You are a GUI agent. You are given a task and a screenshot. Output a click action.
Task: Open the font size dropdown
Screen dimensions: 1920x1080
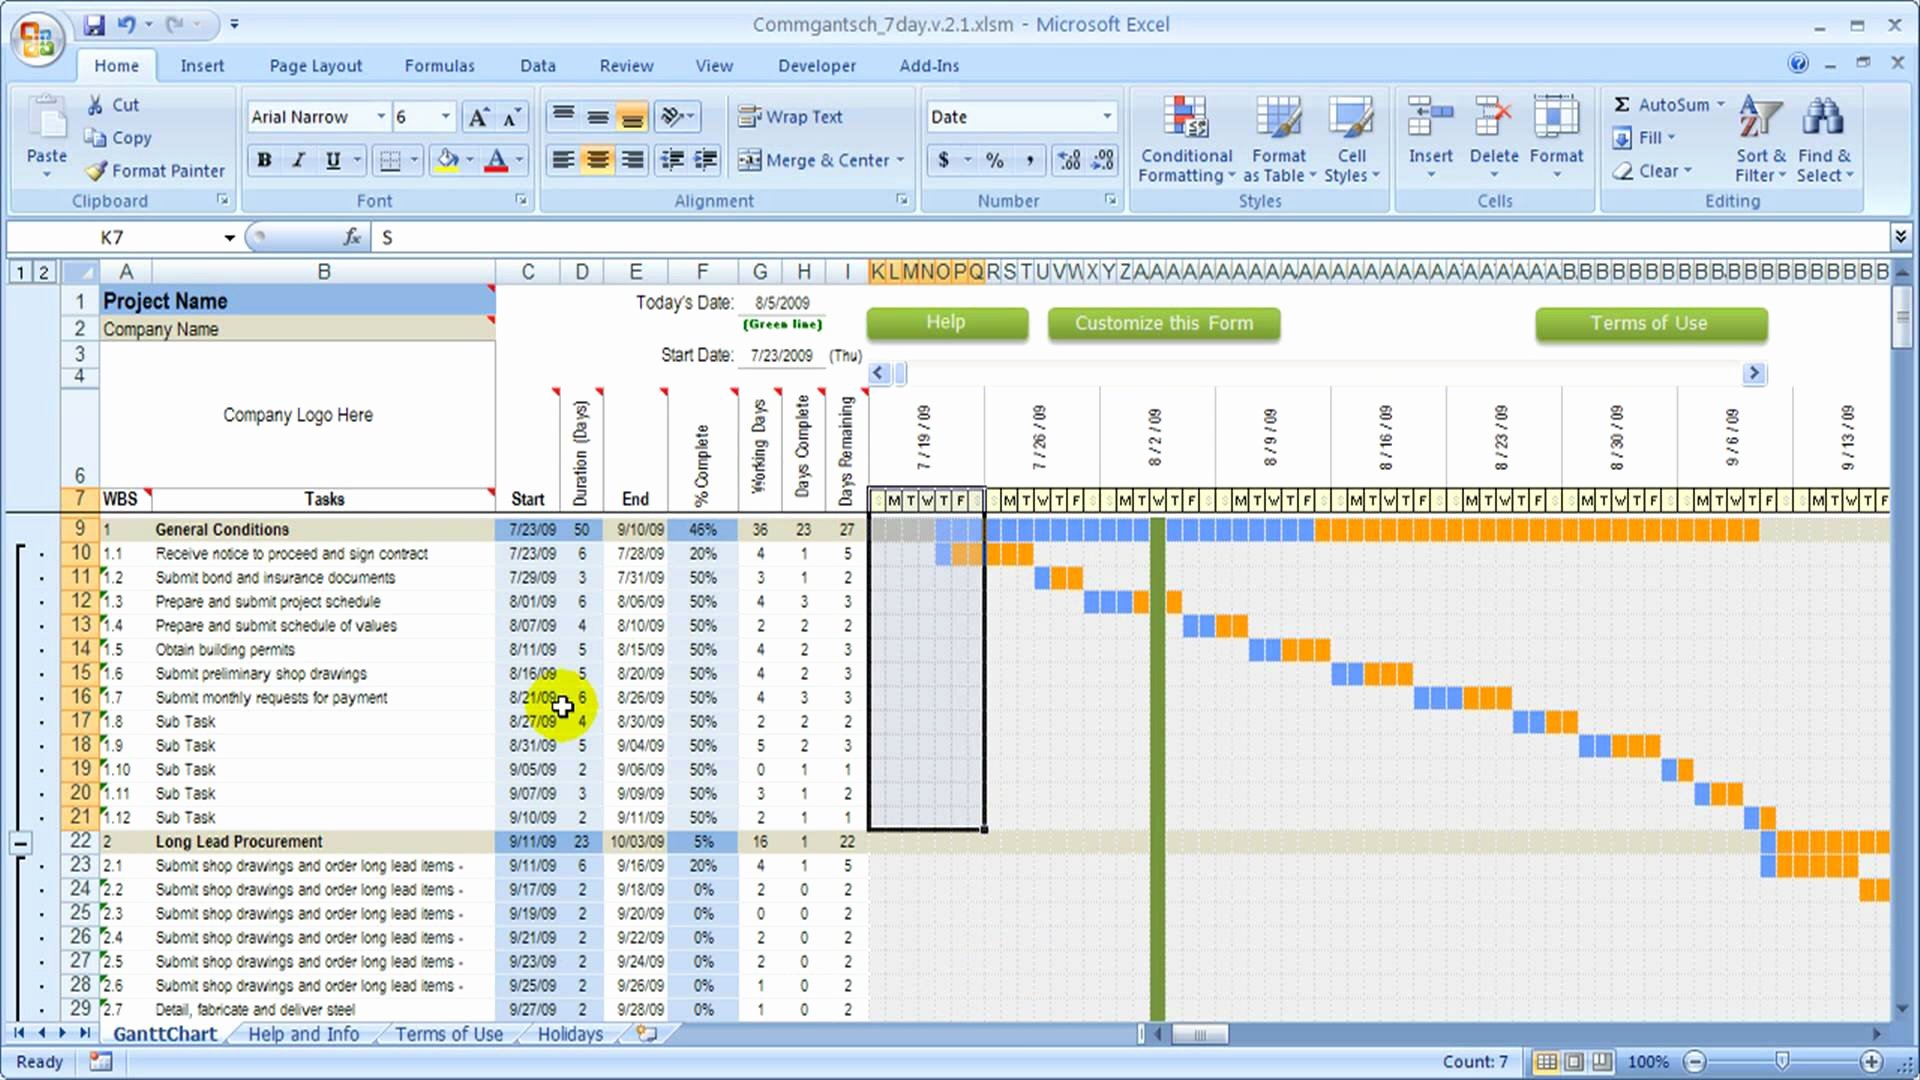pos(446,117)
